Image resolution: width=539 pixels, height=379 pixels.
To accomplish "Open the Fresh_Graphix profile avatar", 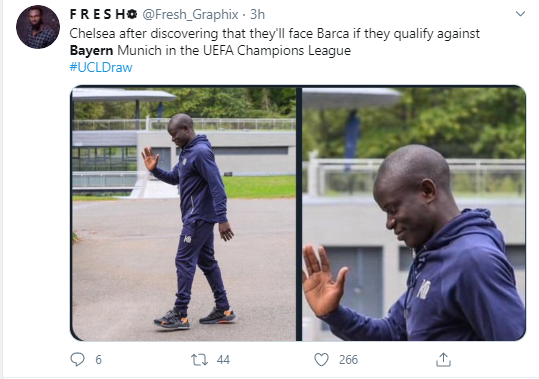I will click(38, 27).
